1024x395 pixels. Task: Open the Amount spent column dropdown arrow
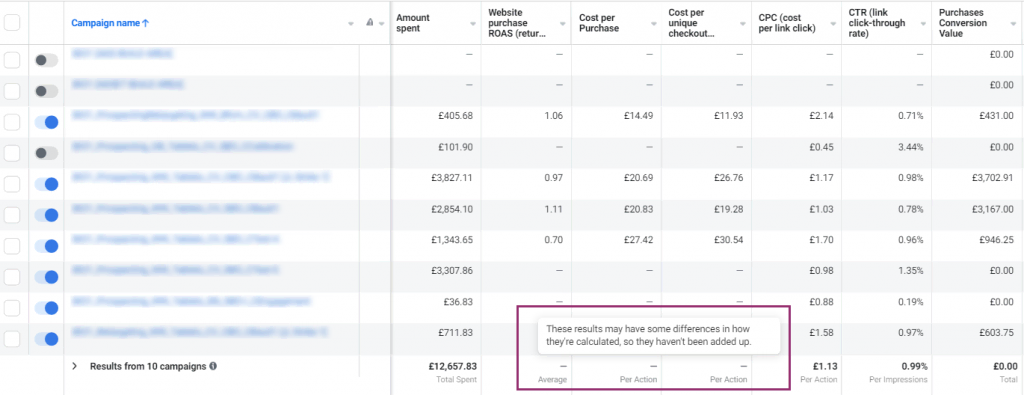(473, 24)
